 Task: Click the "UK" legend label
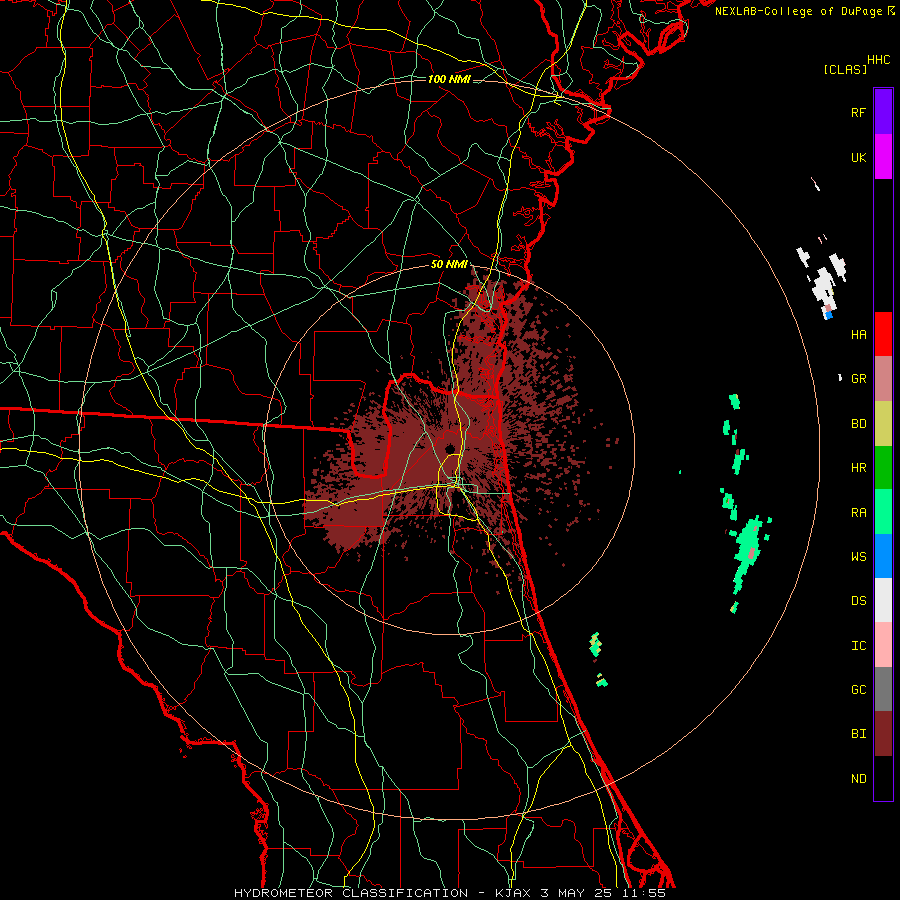click(x=858, y=157)
